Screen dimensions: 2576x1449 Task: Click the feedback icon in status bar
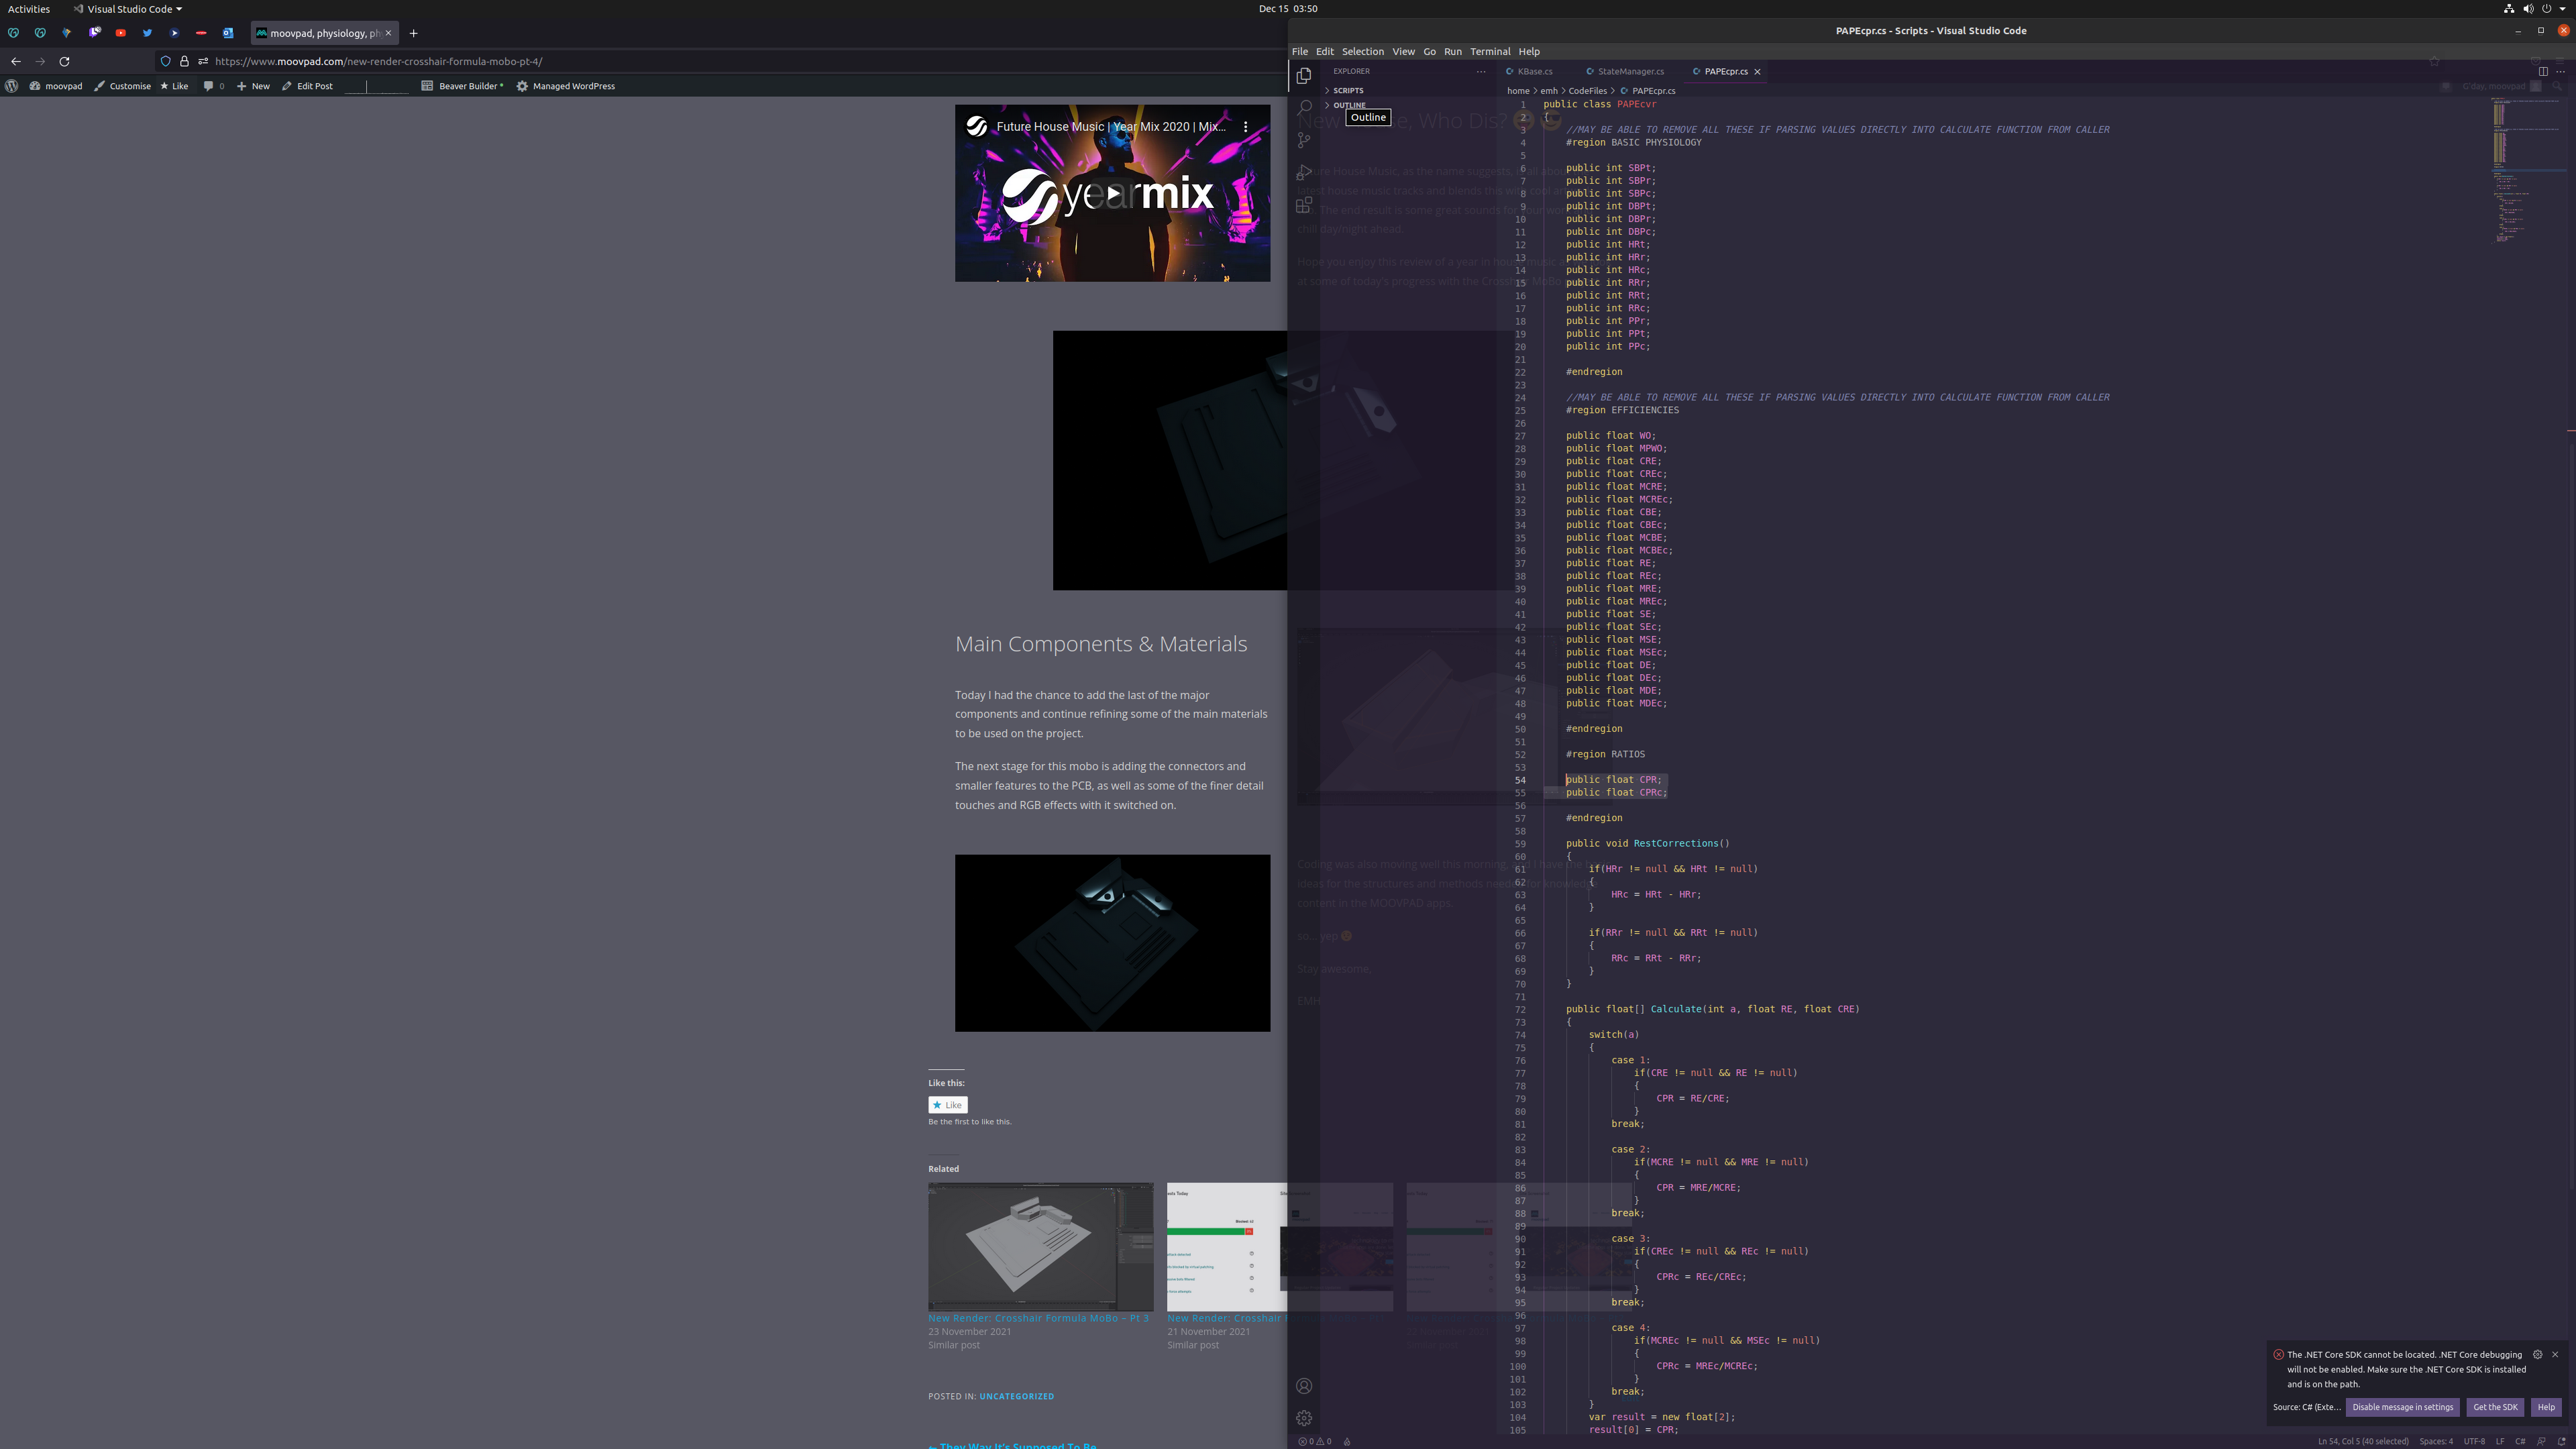2541,1441
